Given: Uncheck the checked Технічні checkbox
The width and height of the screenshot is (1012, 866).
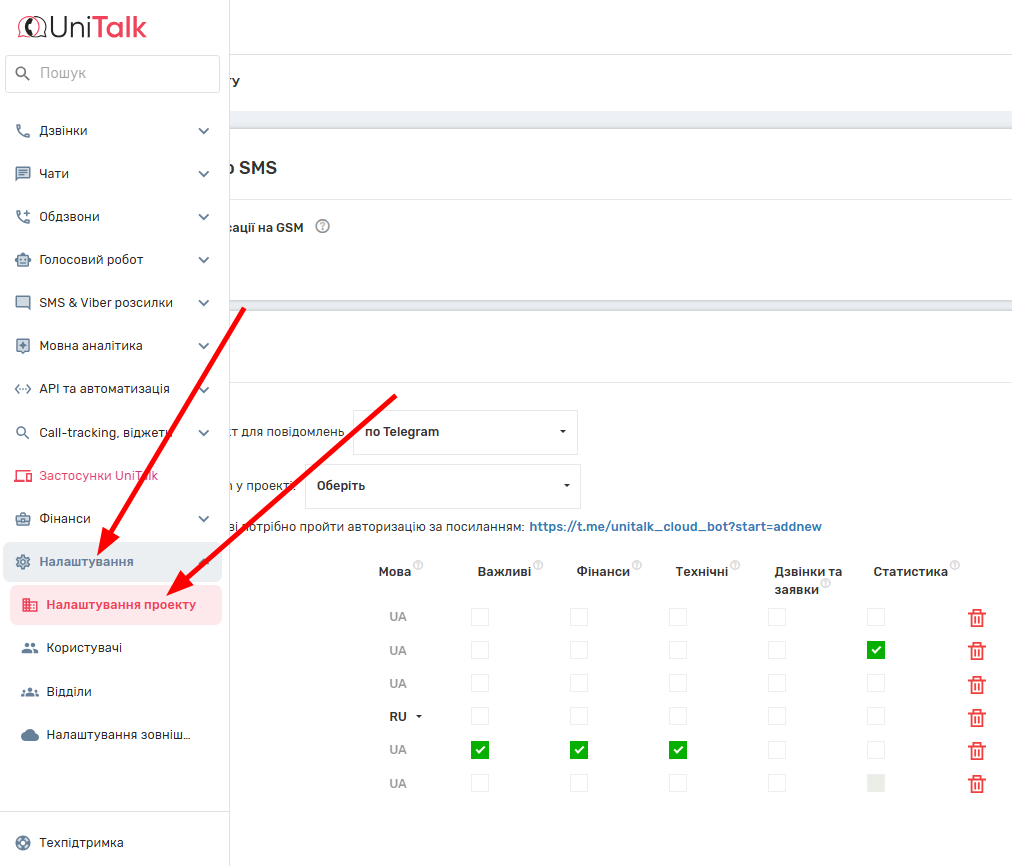Looking at the screenshot, I should point(678,750).
